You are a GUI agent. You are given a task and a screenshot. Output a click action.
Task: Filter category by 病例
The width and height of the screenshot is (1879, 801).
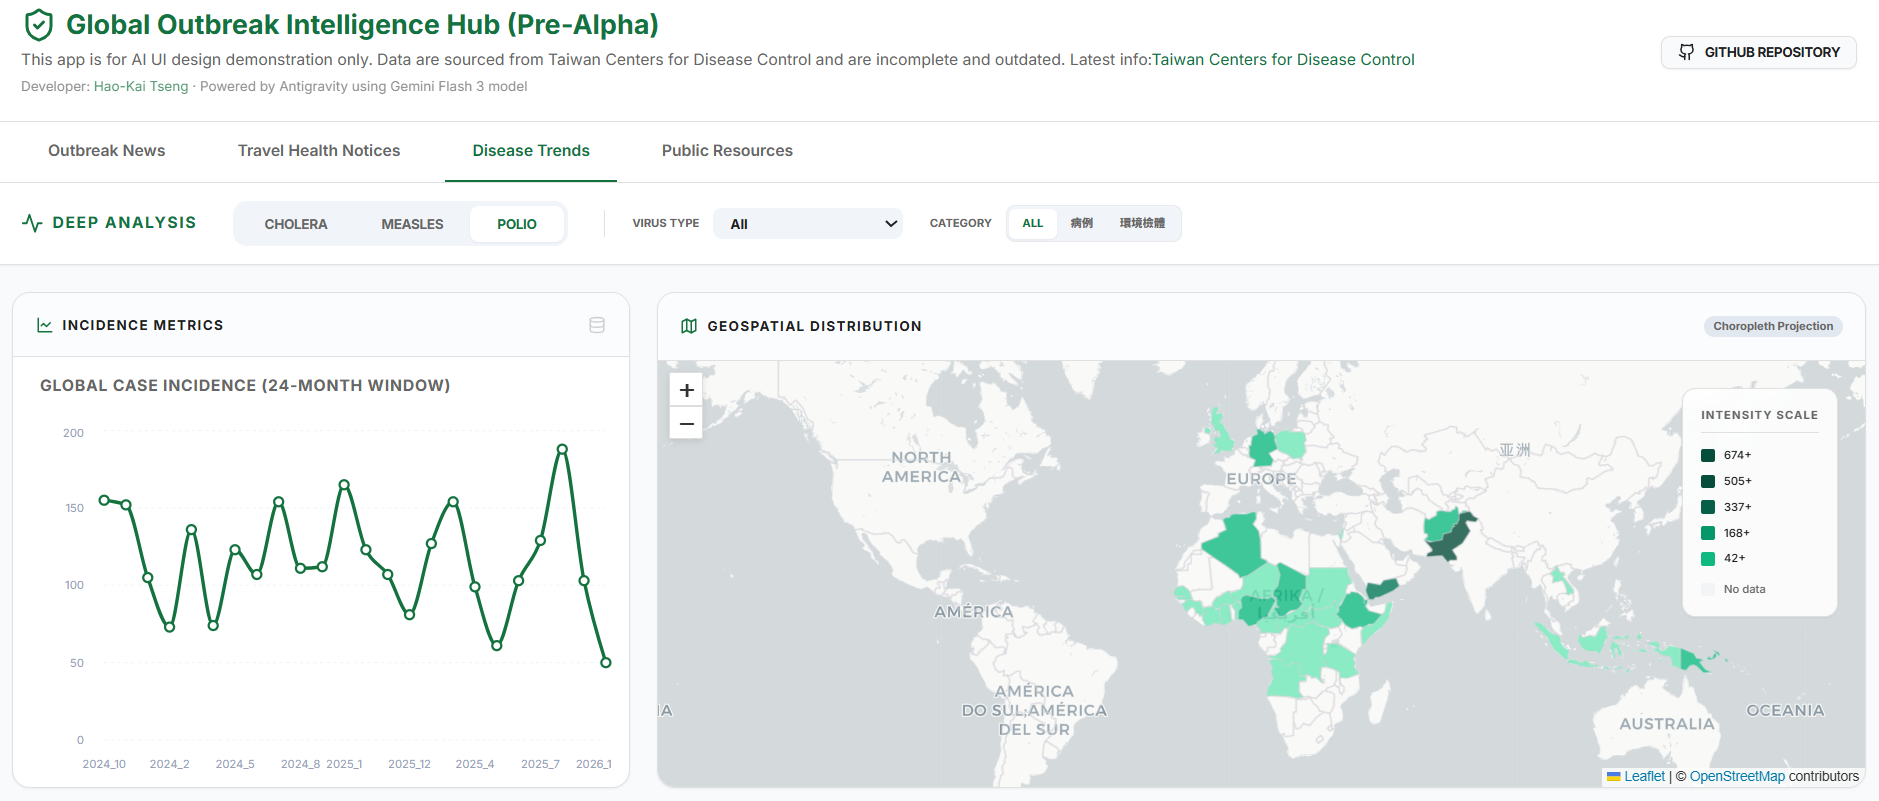point(1081,223)
